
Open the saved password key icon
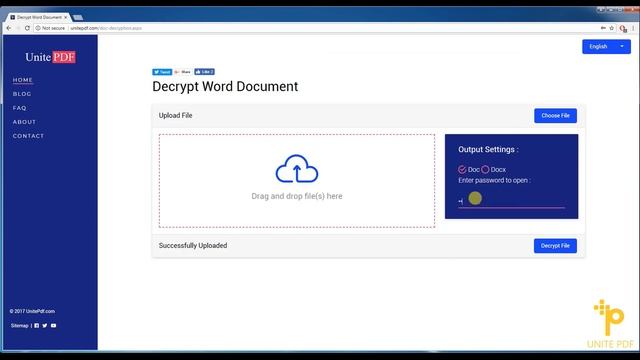(603, 28)
